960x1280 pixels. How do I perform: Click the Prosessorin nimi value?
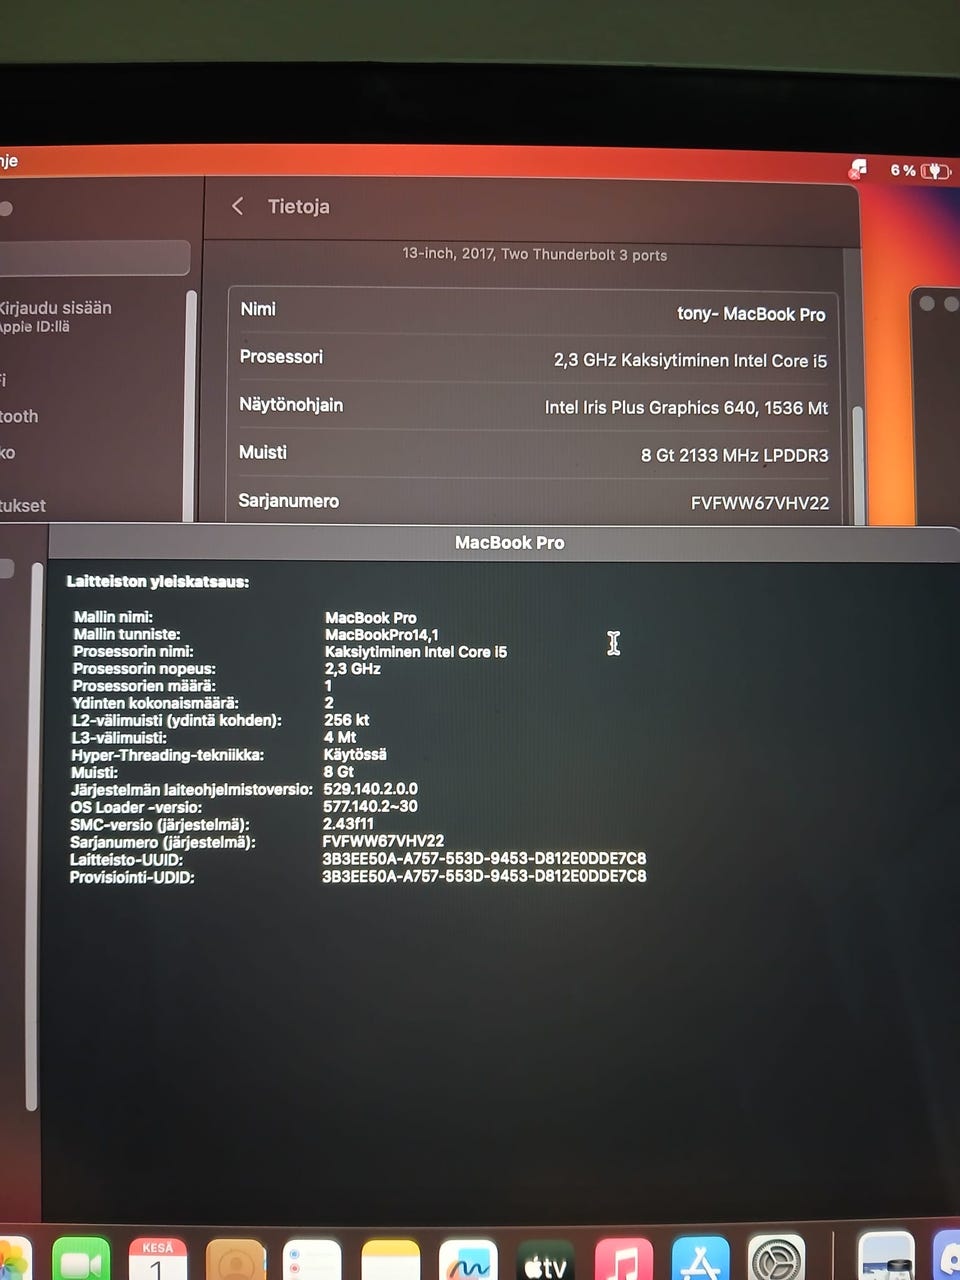[415, 651]
